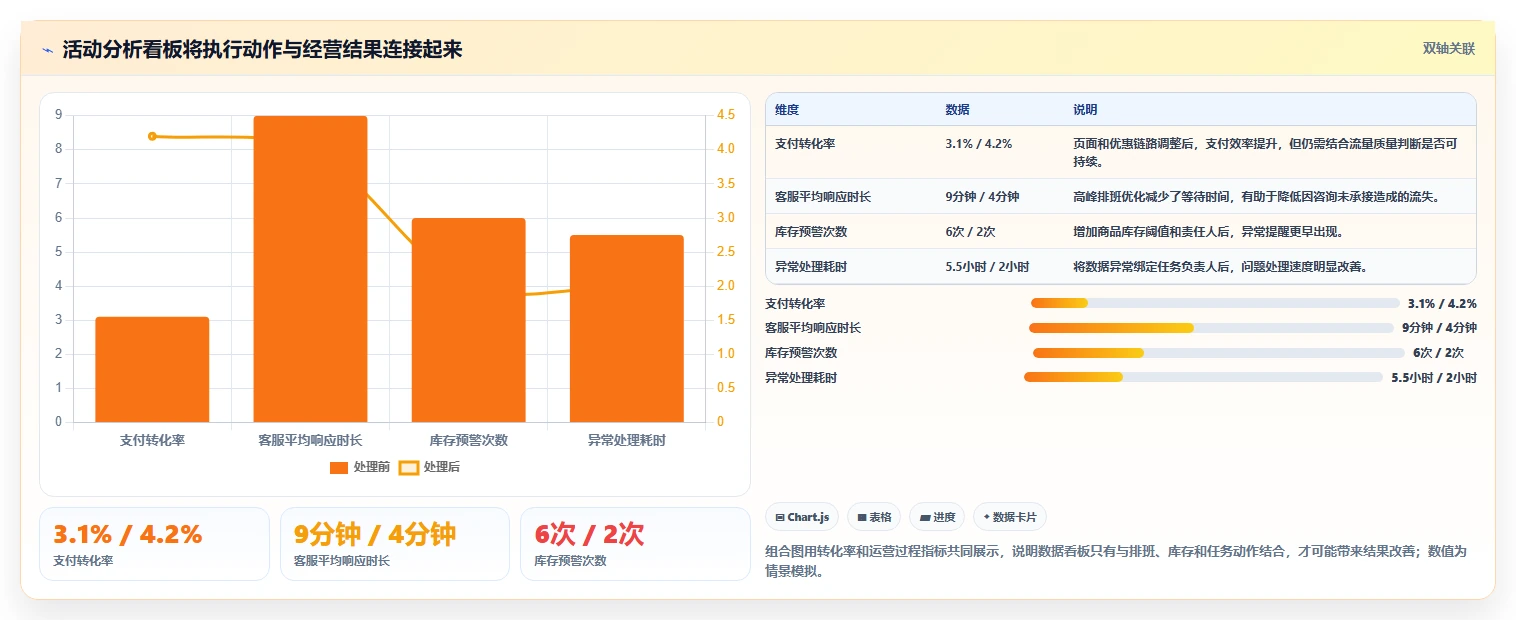Click the left-axis value 9

point(58,115)
